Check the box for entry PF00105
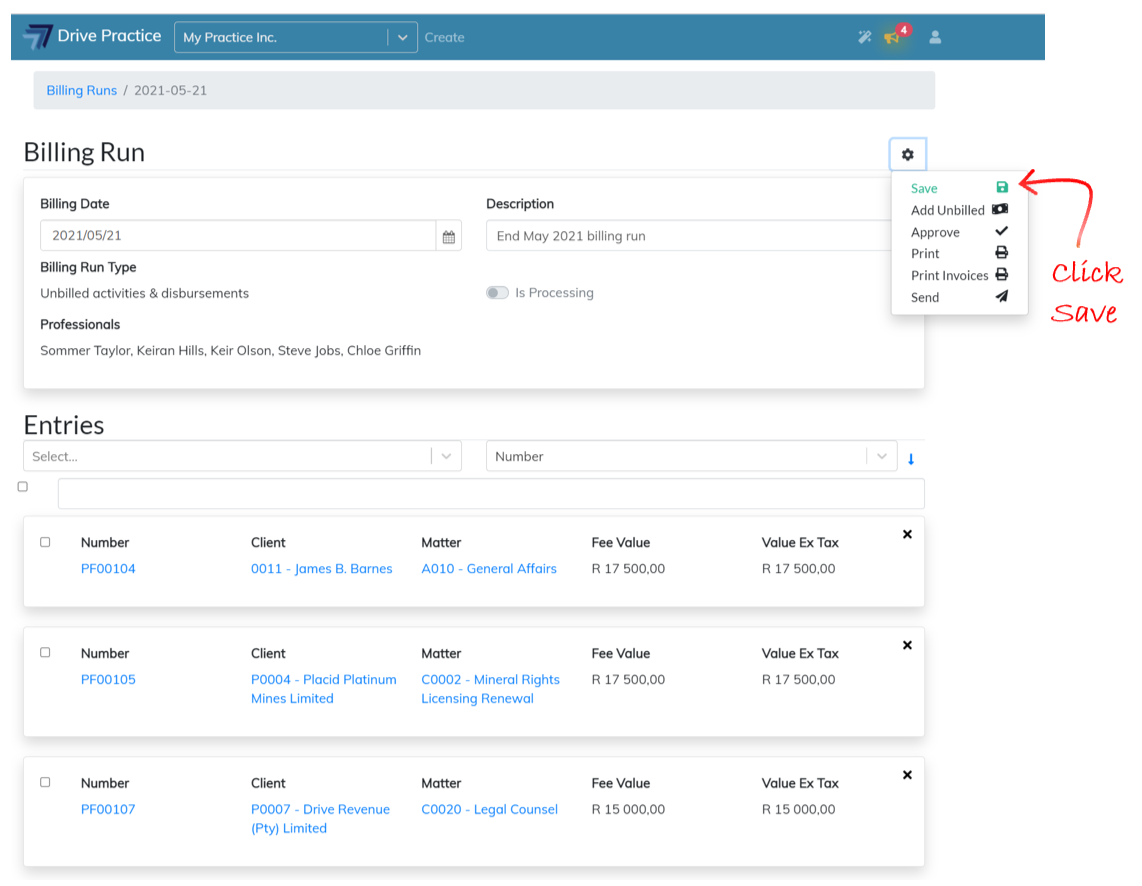The height and width of the screenshot is (886, 1142). point(45,653)
